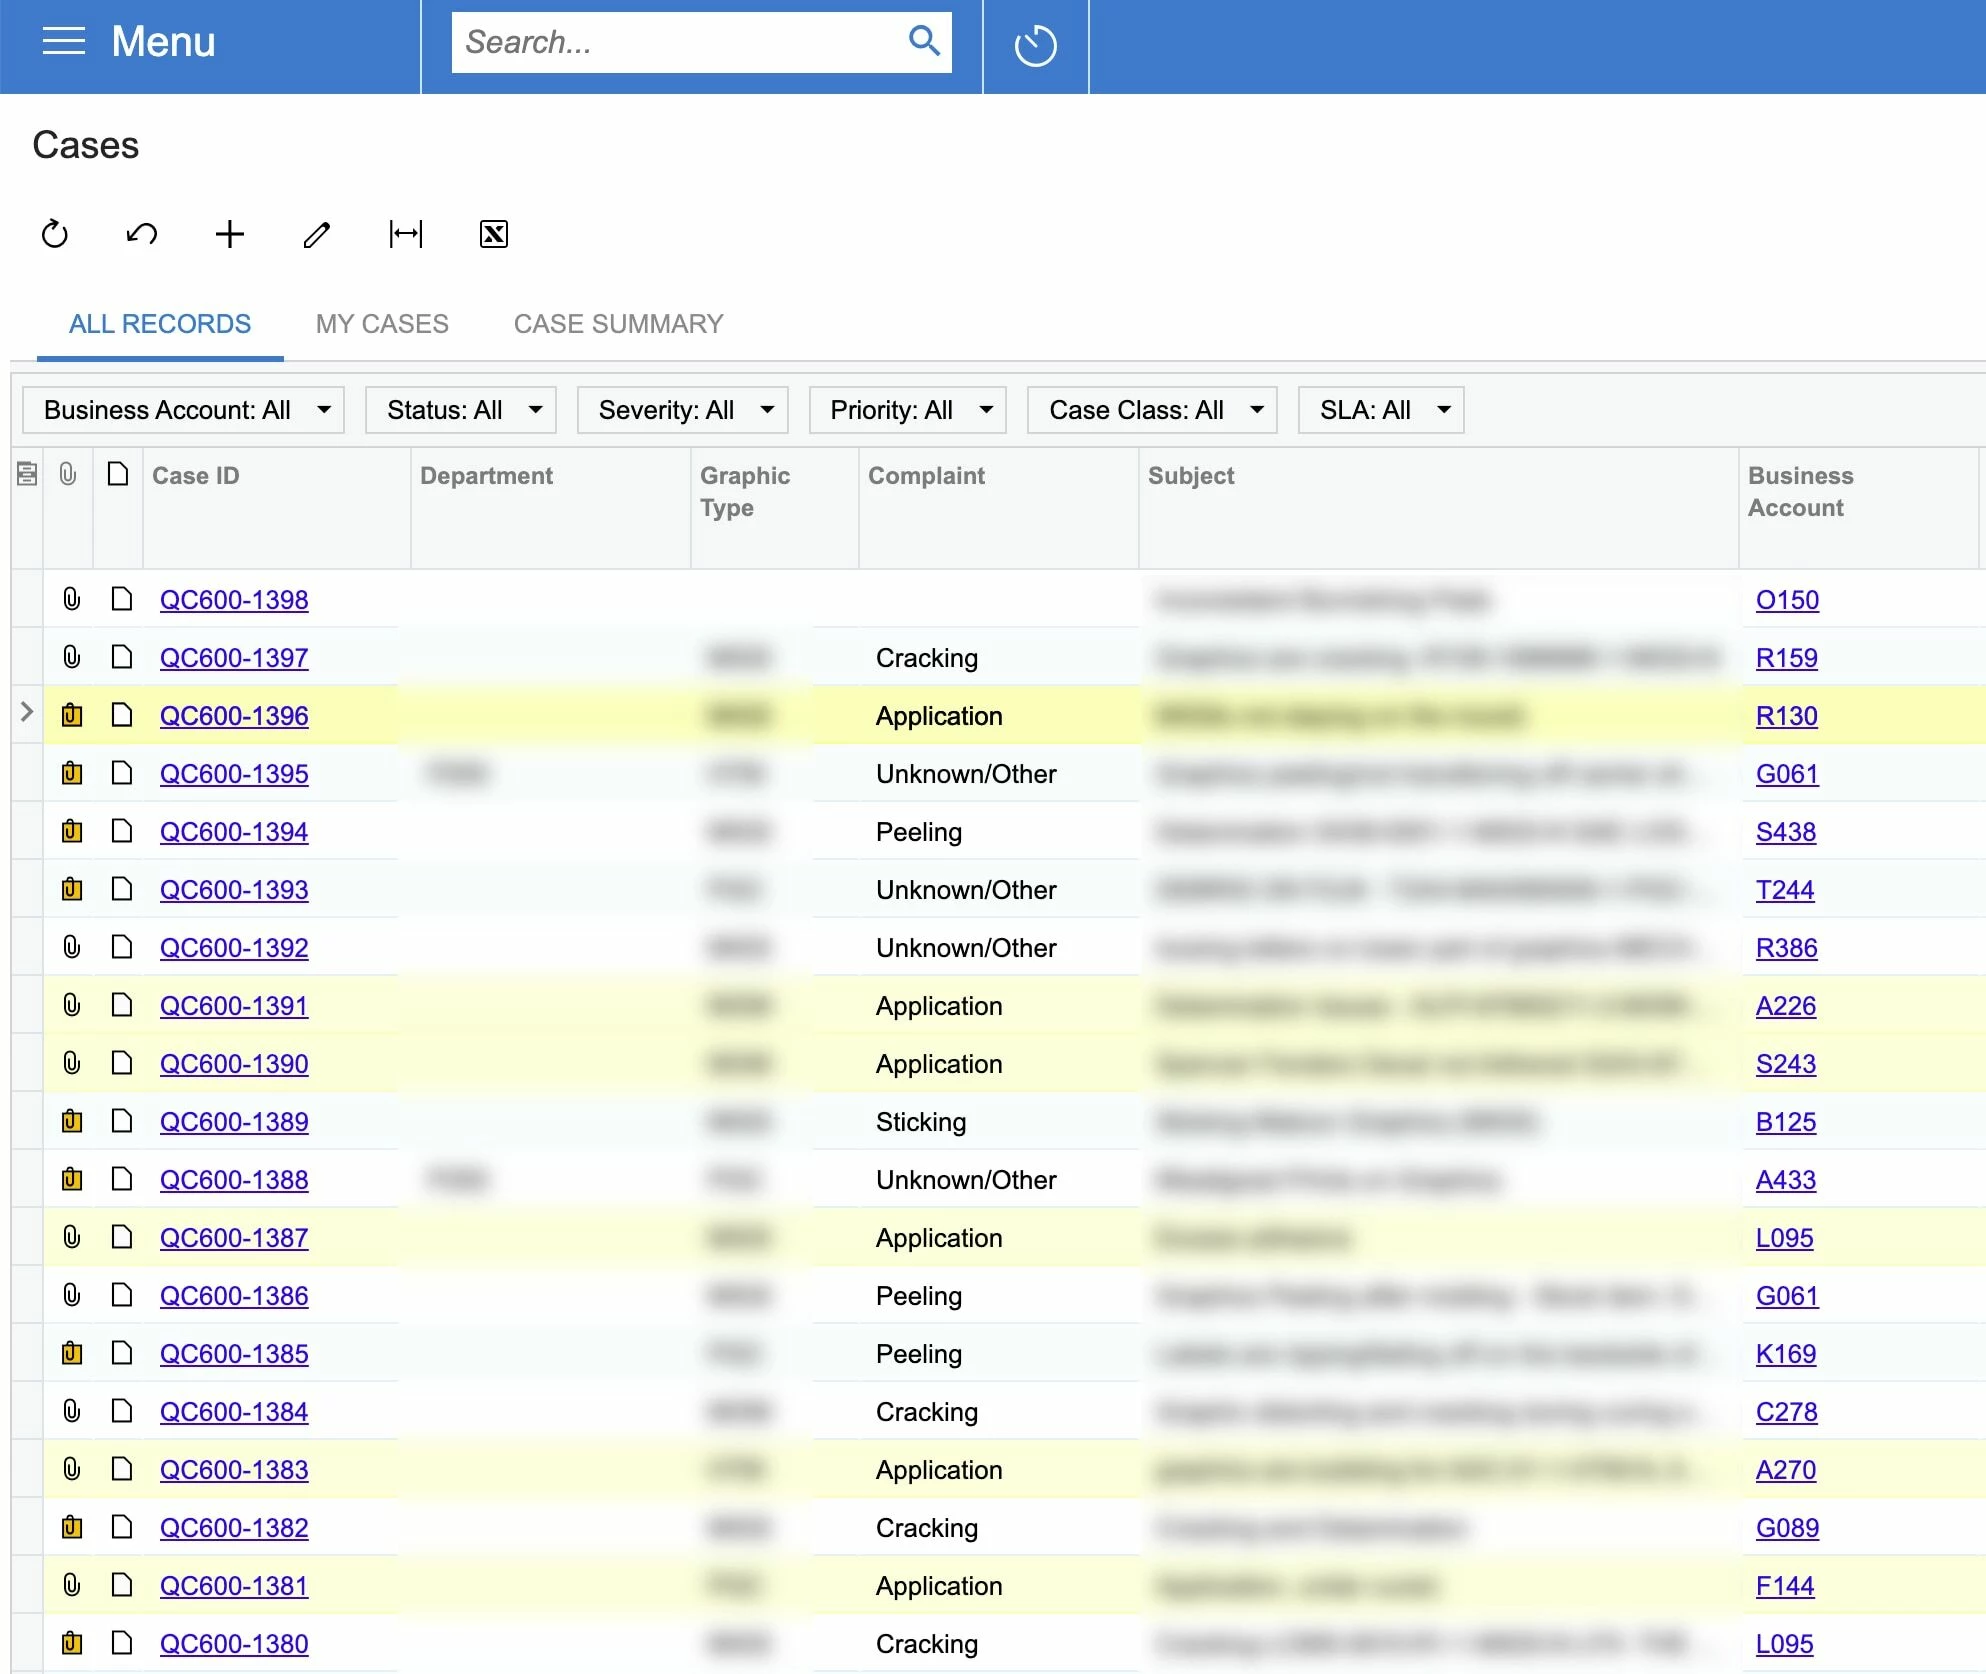1986x1674 pixels.
Task: Click the clock history icon in the header
Action: click(x=1035, y=46)
